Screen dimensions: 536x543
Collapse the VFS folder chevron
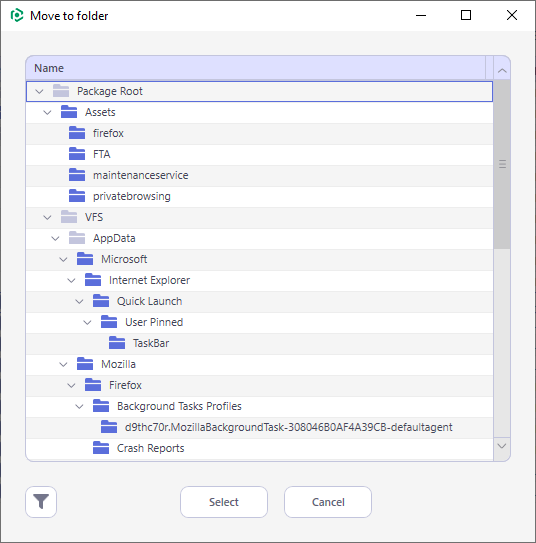coord(47,217)
